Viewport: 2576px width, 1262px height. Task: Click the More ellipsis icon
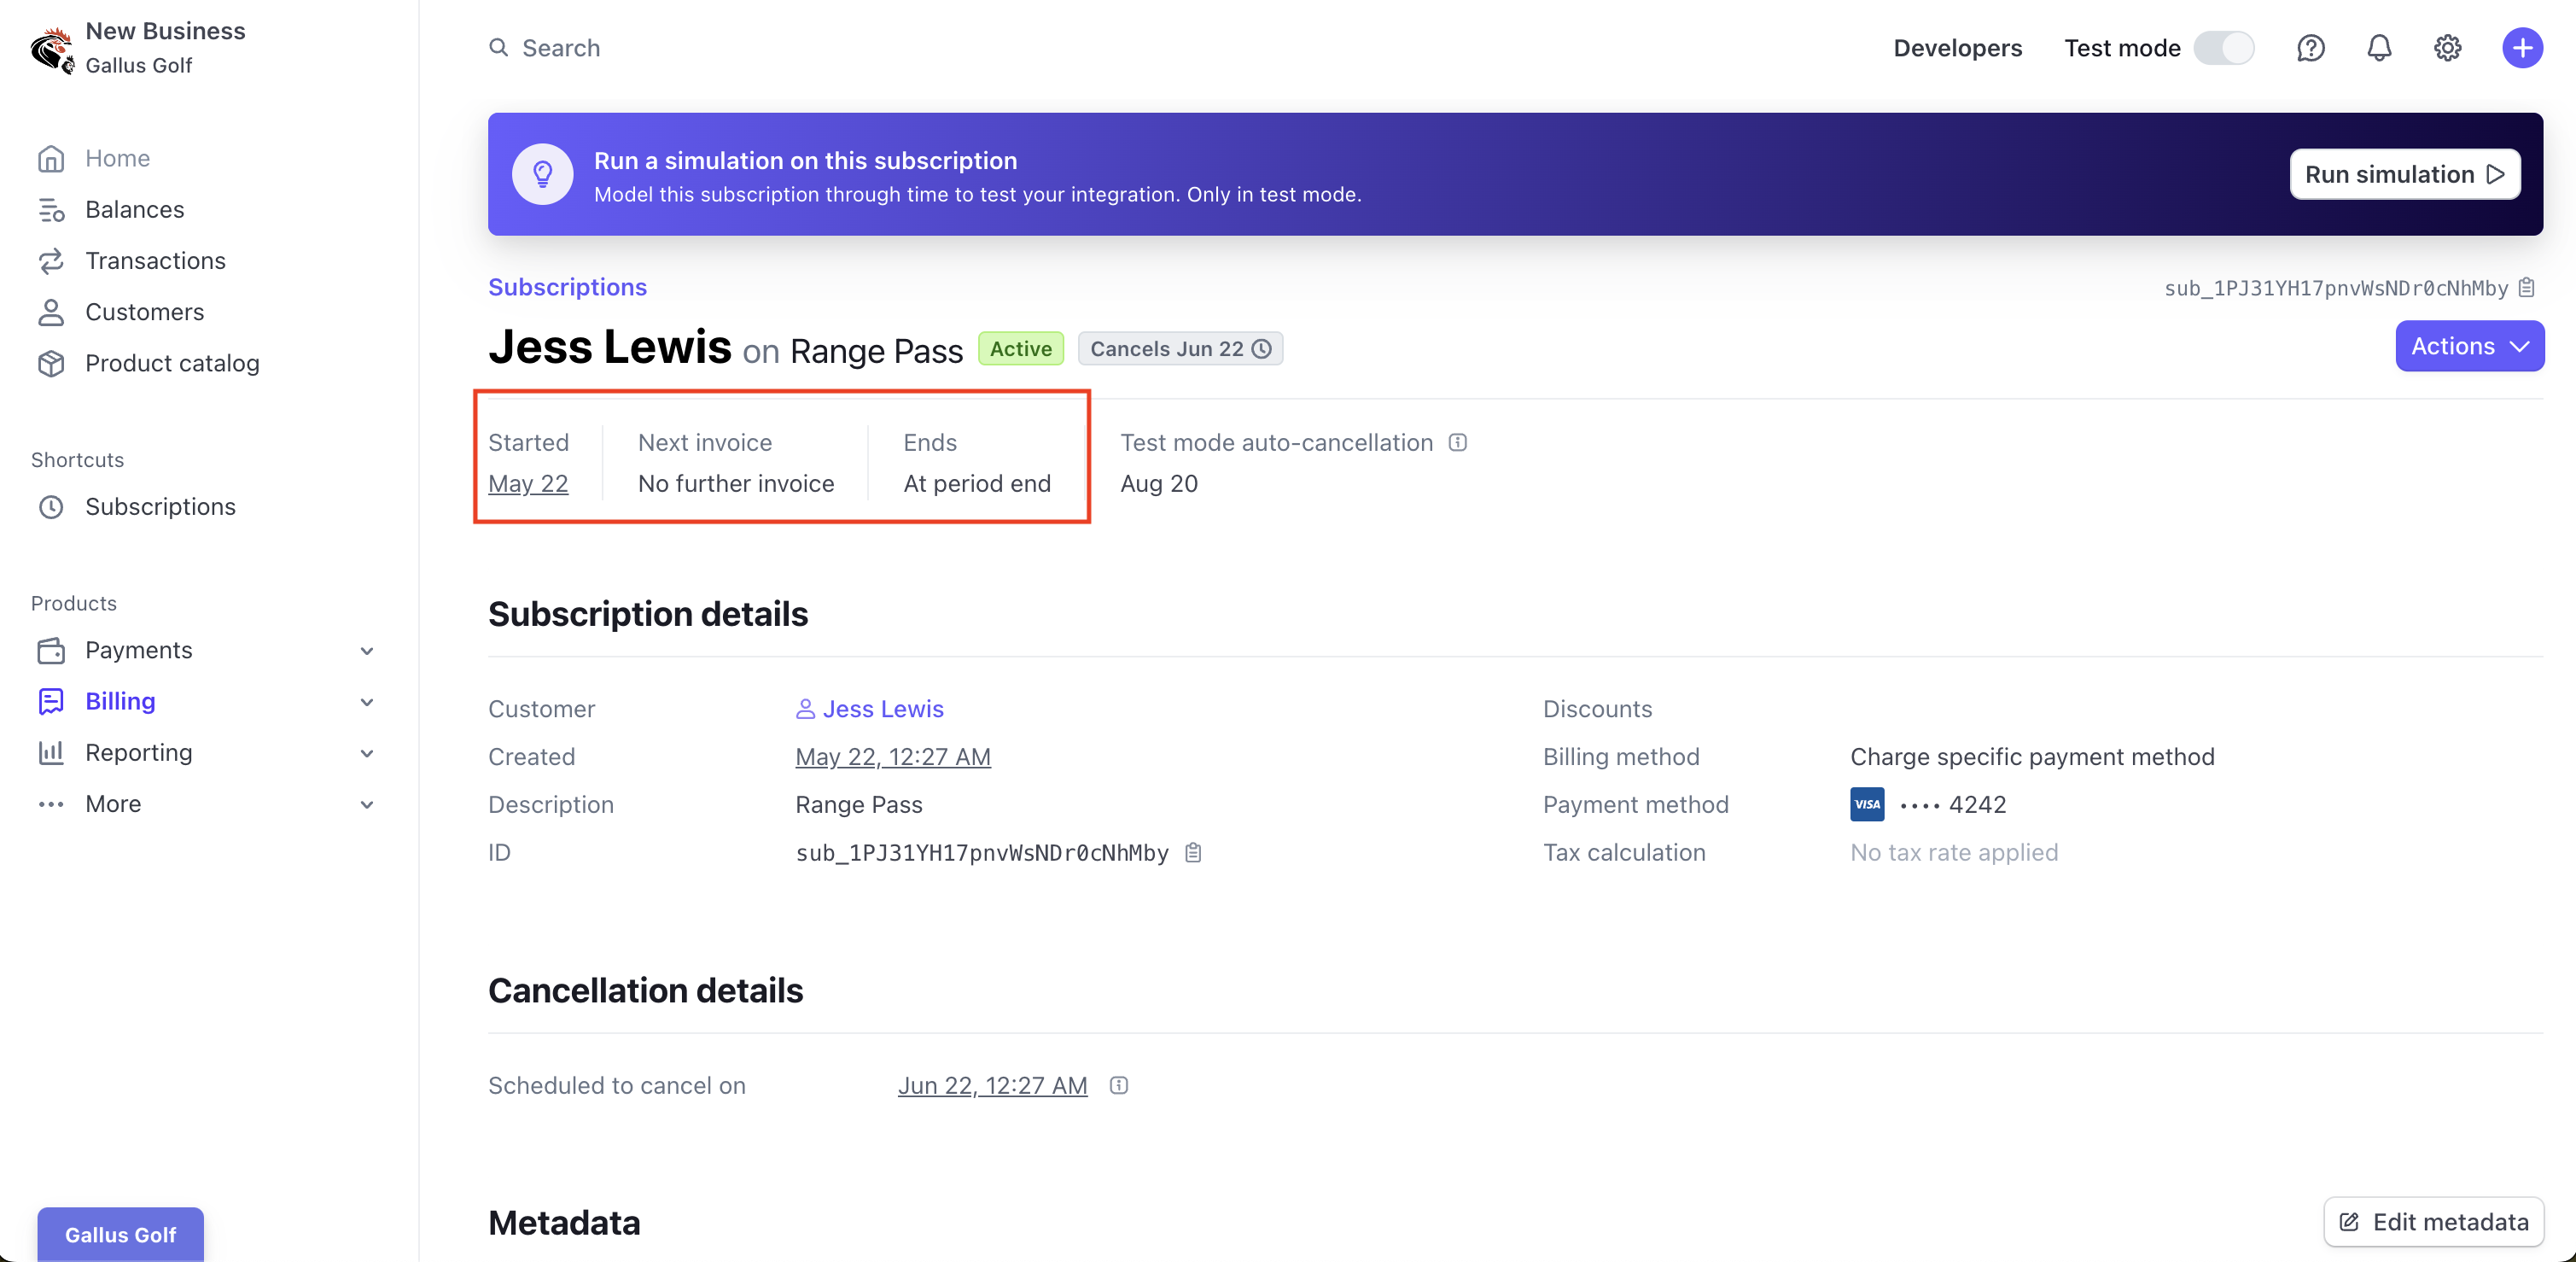(51, 805)
